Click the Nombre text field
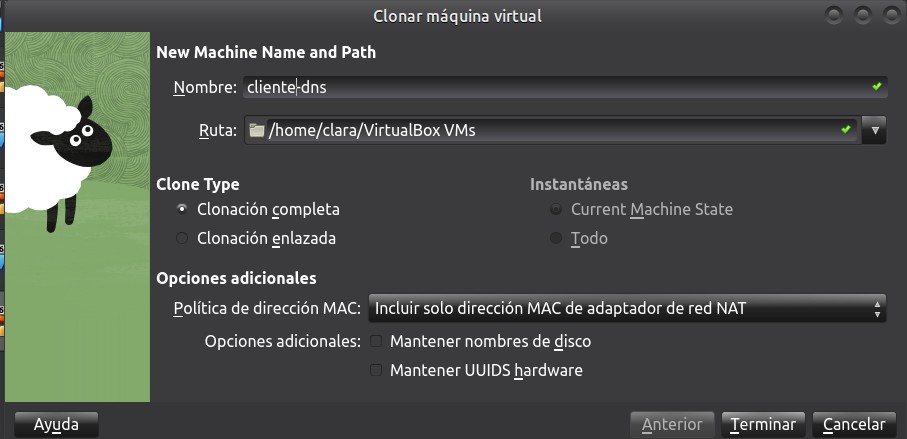This screenshot has height=439, width=907. [x=550, y=87]
